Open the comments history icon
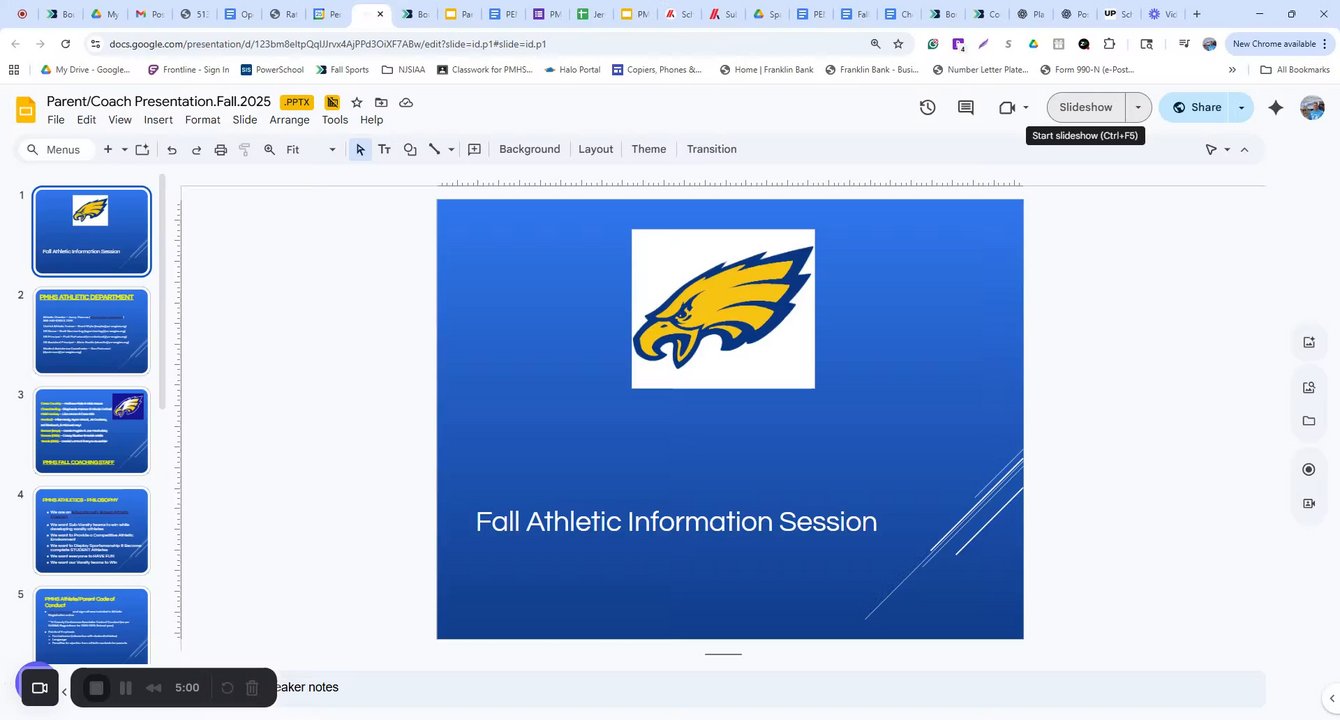The height and width of the screenshot is (720, 1340). (965, 107)
